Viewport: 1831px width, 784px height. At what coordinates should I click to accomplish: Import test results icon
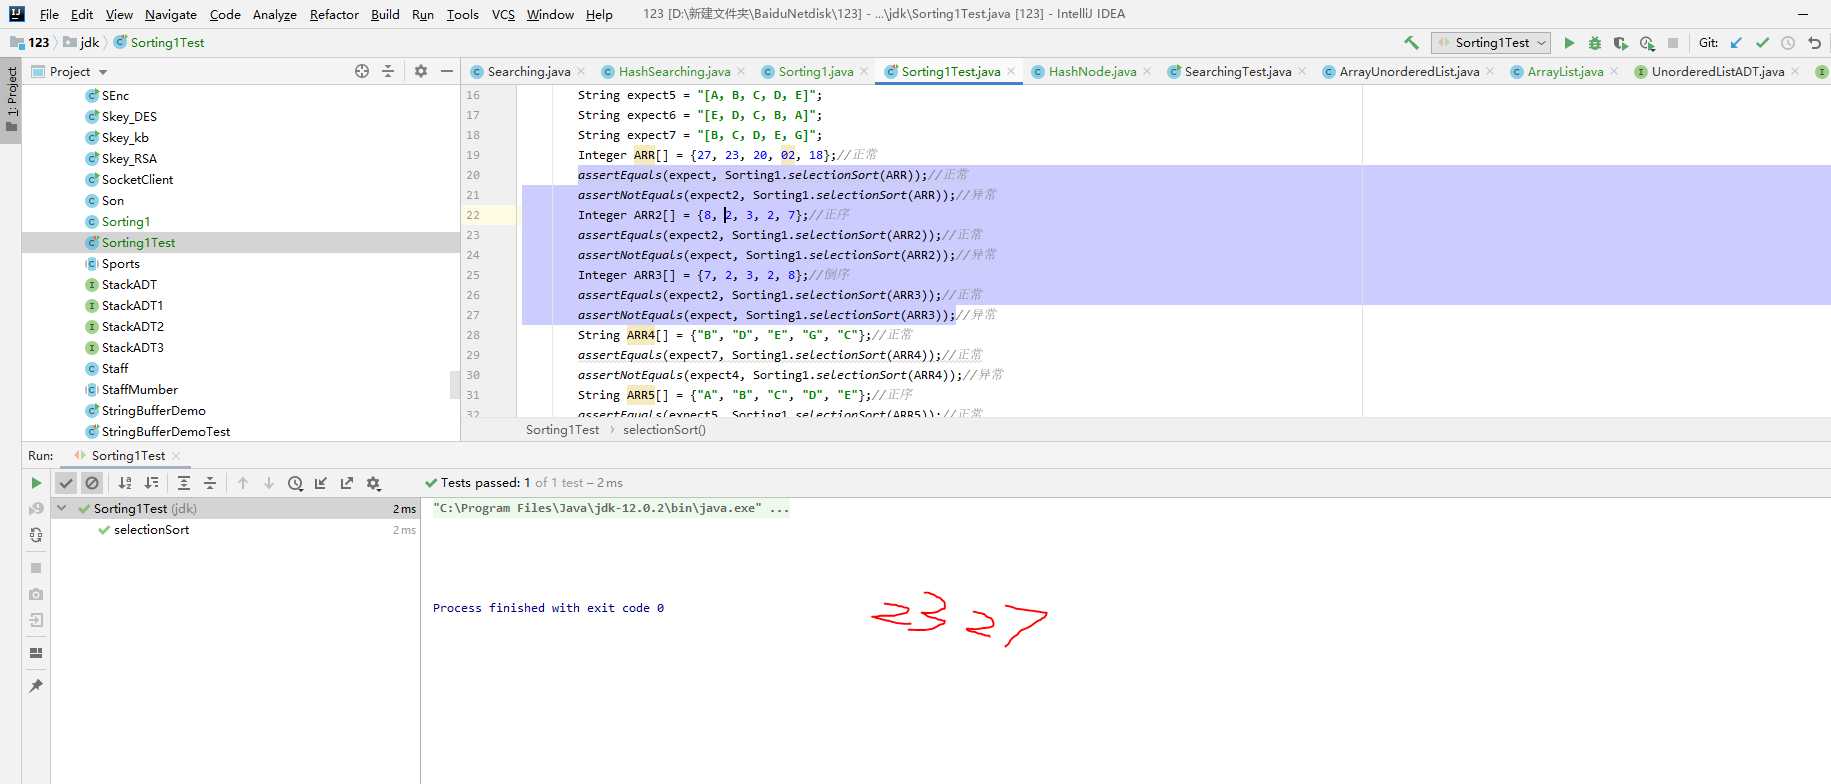tap(321, 483)
